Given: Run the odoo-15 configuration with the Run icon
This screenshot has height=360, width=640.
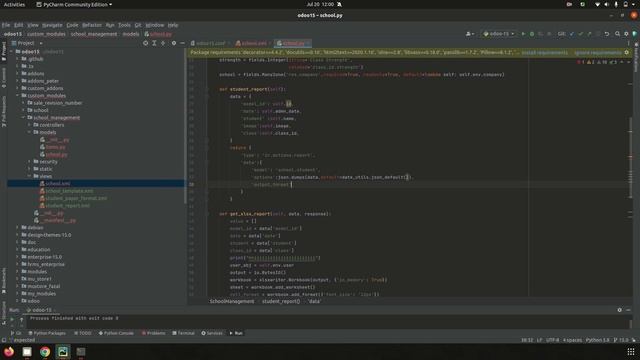Looking at the screenshot, I should coord(523,34).
